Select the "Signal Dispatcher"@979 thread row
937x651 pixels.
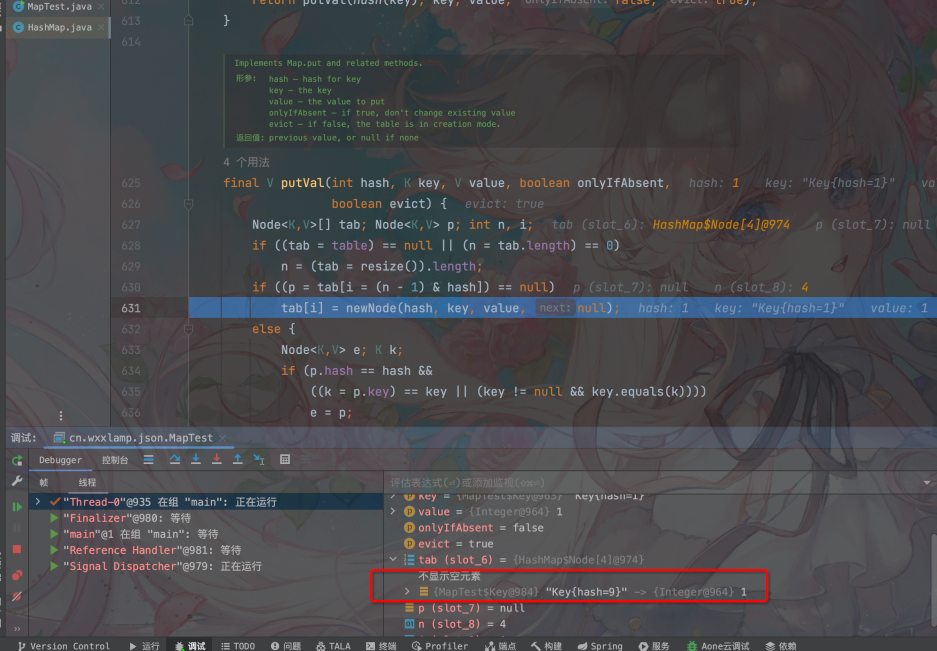click(x=204, y=566)
